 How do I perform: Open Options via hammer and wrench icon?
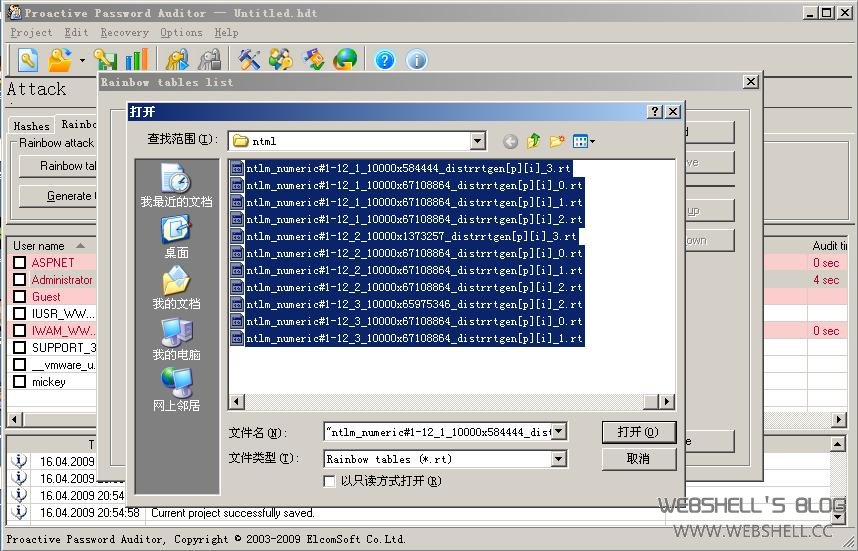(250, 60)
